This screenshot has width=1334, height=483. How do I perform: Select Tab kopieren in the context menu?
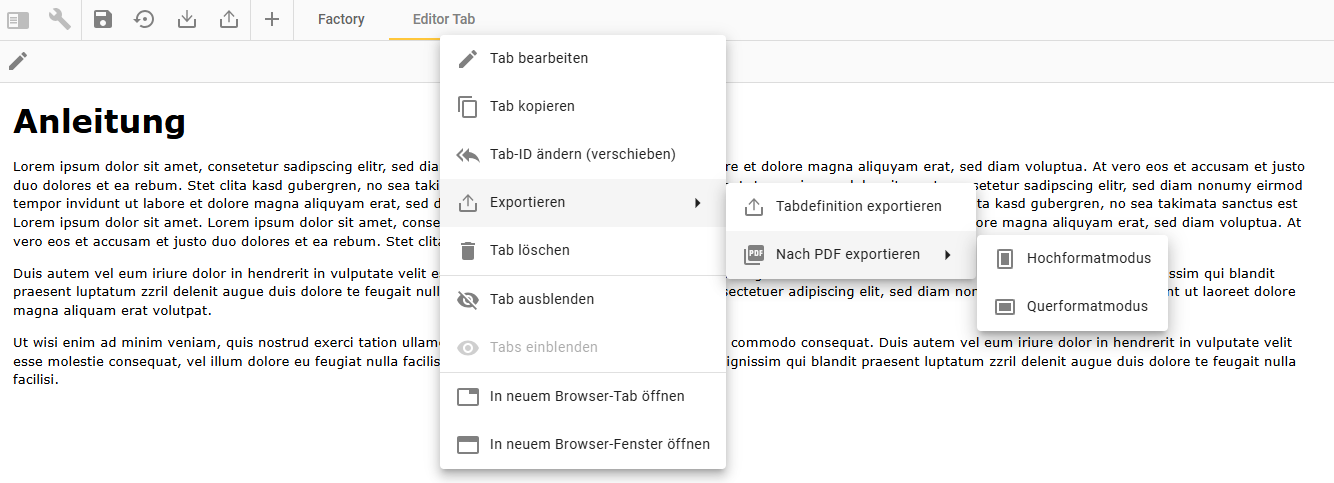coord(532,106)
